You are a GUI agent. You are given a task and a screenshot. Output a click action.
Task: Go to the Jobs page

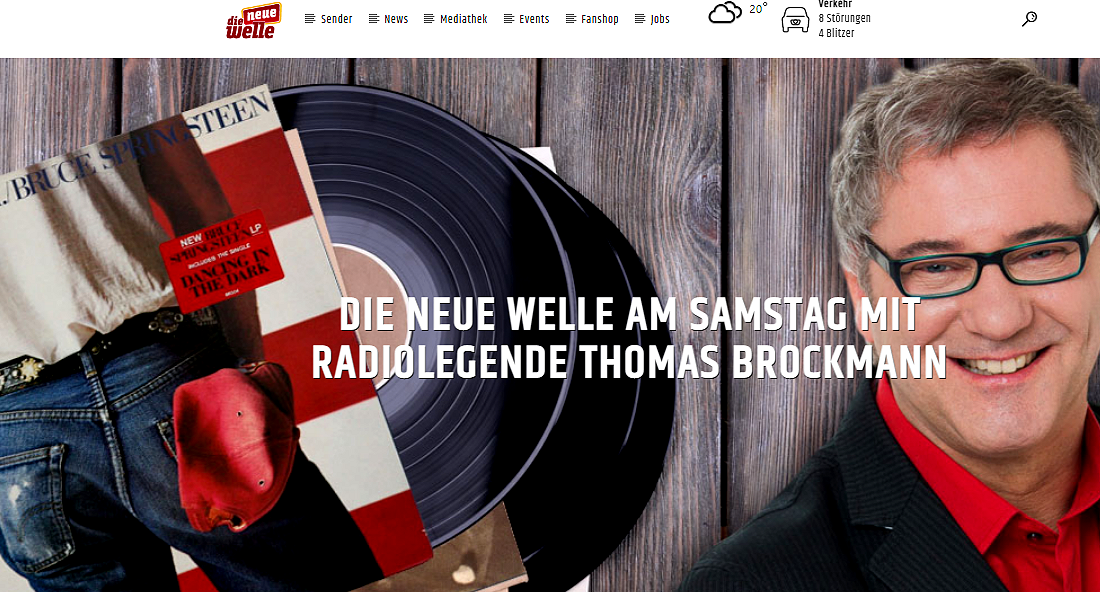click(x=659, y=19)
